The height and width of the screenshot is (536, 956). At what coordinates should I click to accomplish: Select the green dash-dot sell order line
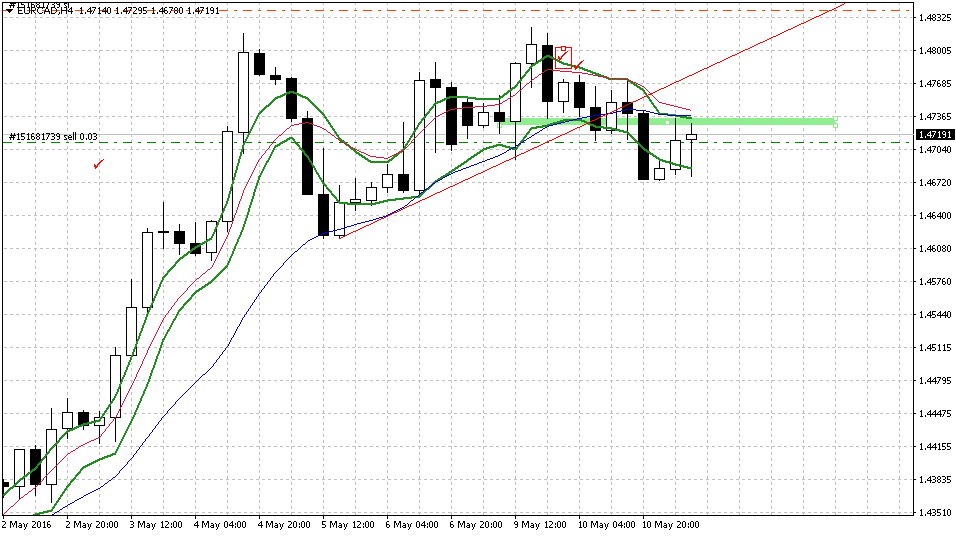(457, 143)
